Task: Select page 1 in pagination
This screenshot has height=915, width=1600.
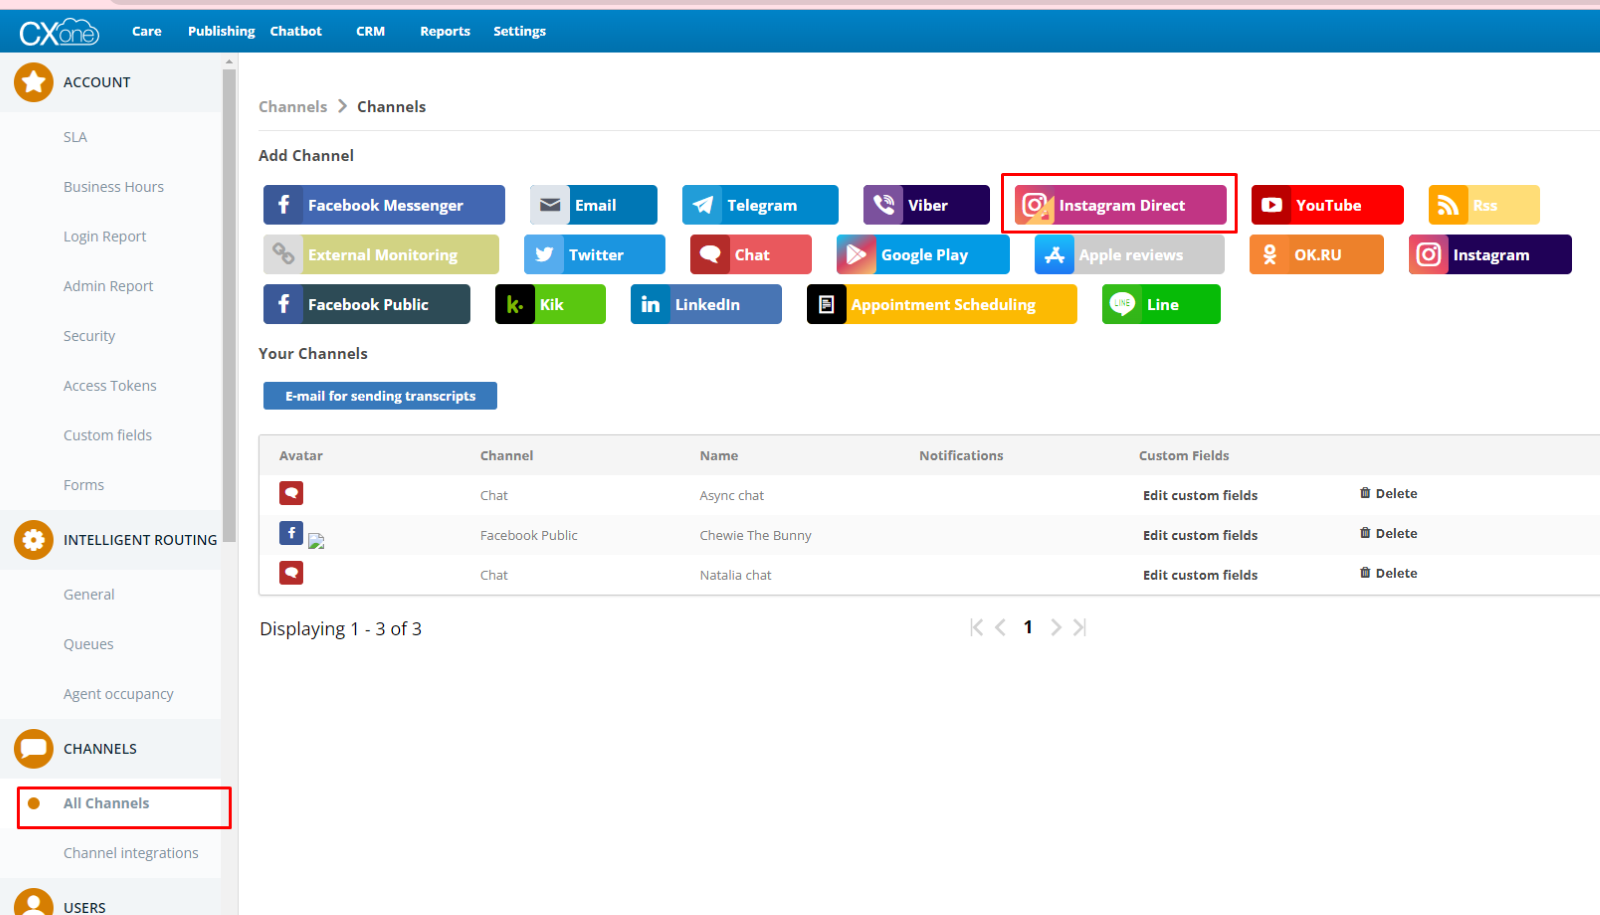Action: (1028, 627)
